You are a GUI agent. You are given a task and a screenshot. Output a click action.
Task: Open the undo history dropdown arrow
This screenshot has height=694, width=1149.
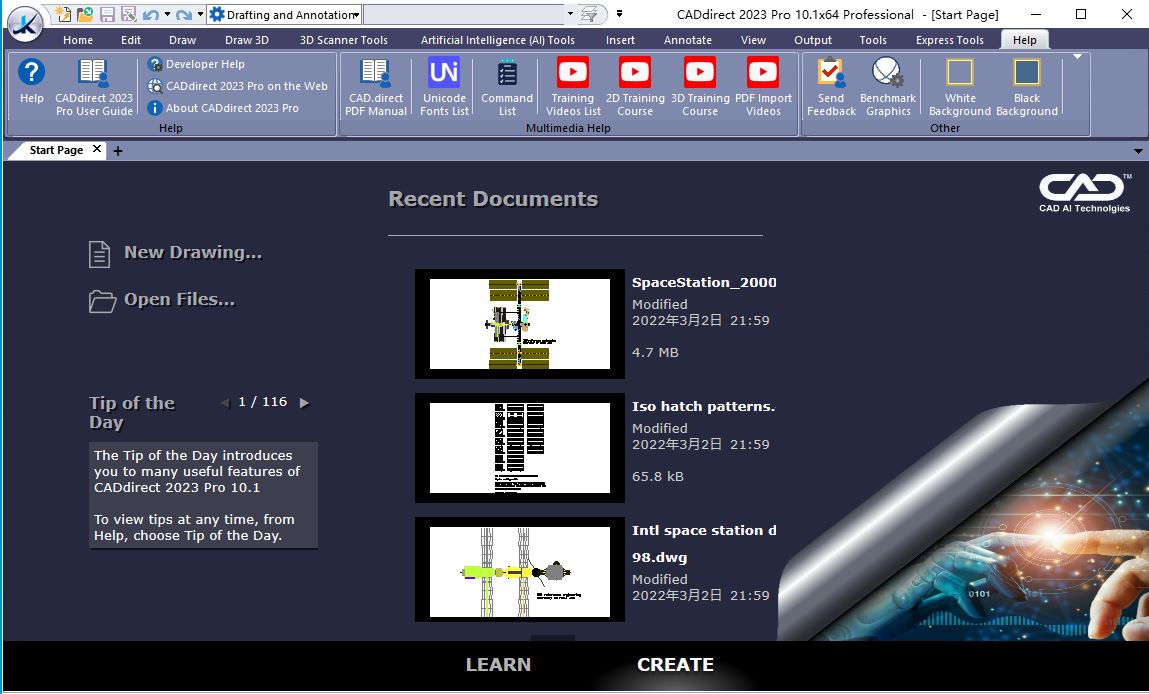pos(167,15)
